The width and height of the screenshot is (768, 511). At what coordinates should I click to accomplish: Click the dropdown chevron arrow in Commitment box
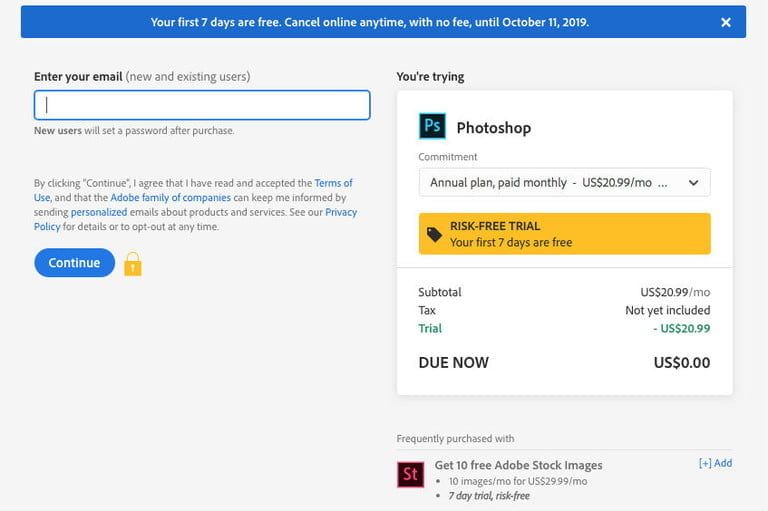pos(693,183)
